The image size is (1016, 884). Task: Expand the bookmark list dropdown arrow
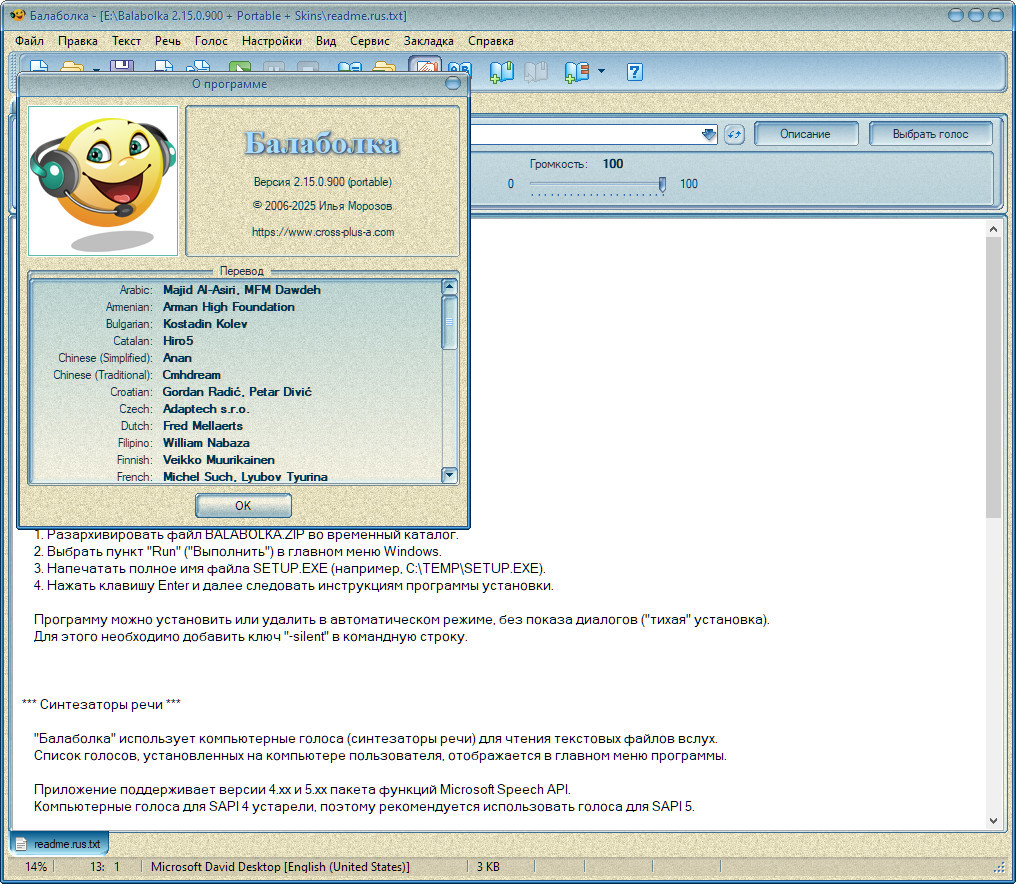[601, 71]
